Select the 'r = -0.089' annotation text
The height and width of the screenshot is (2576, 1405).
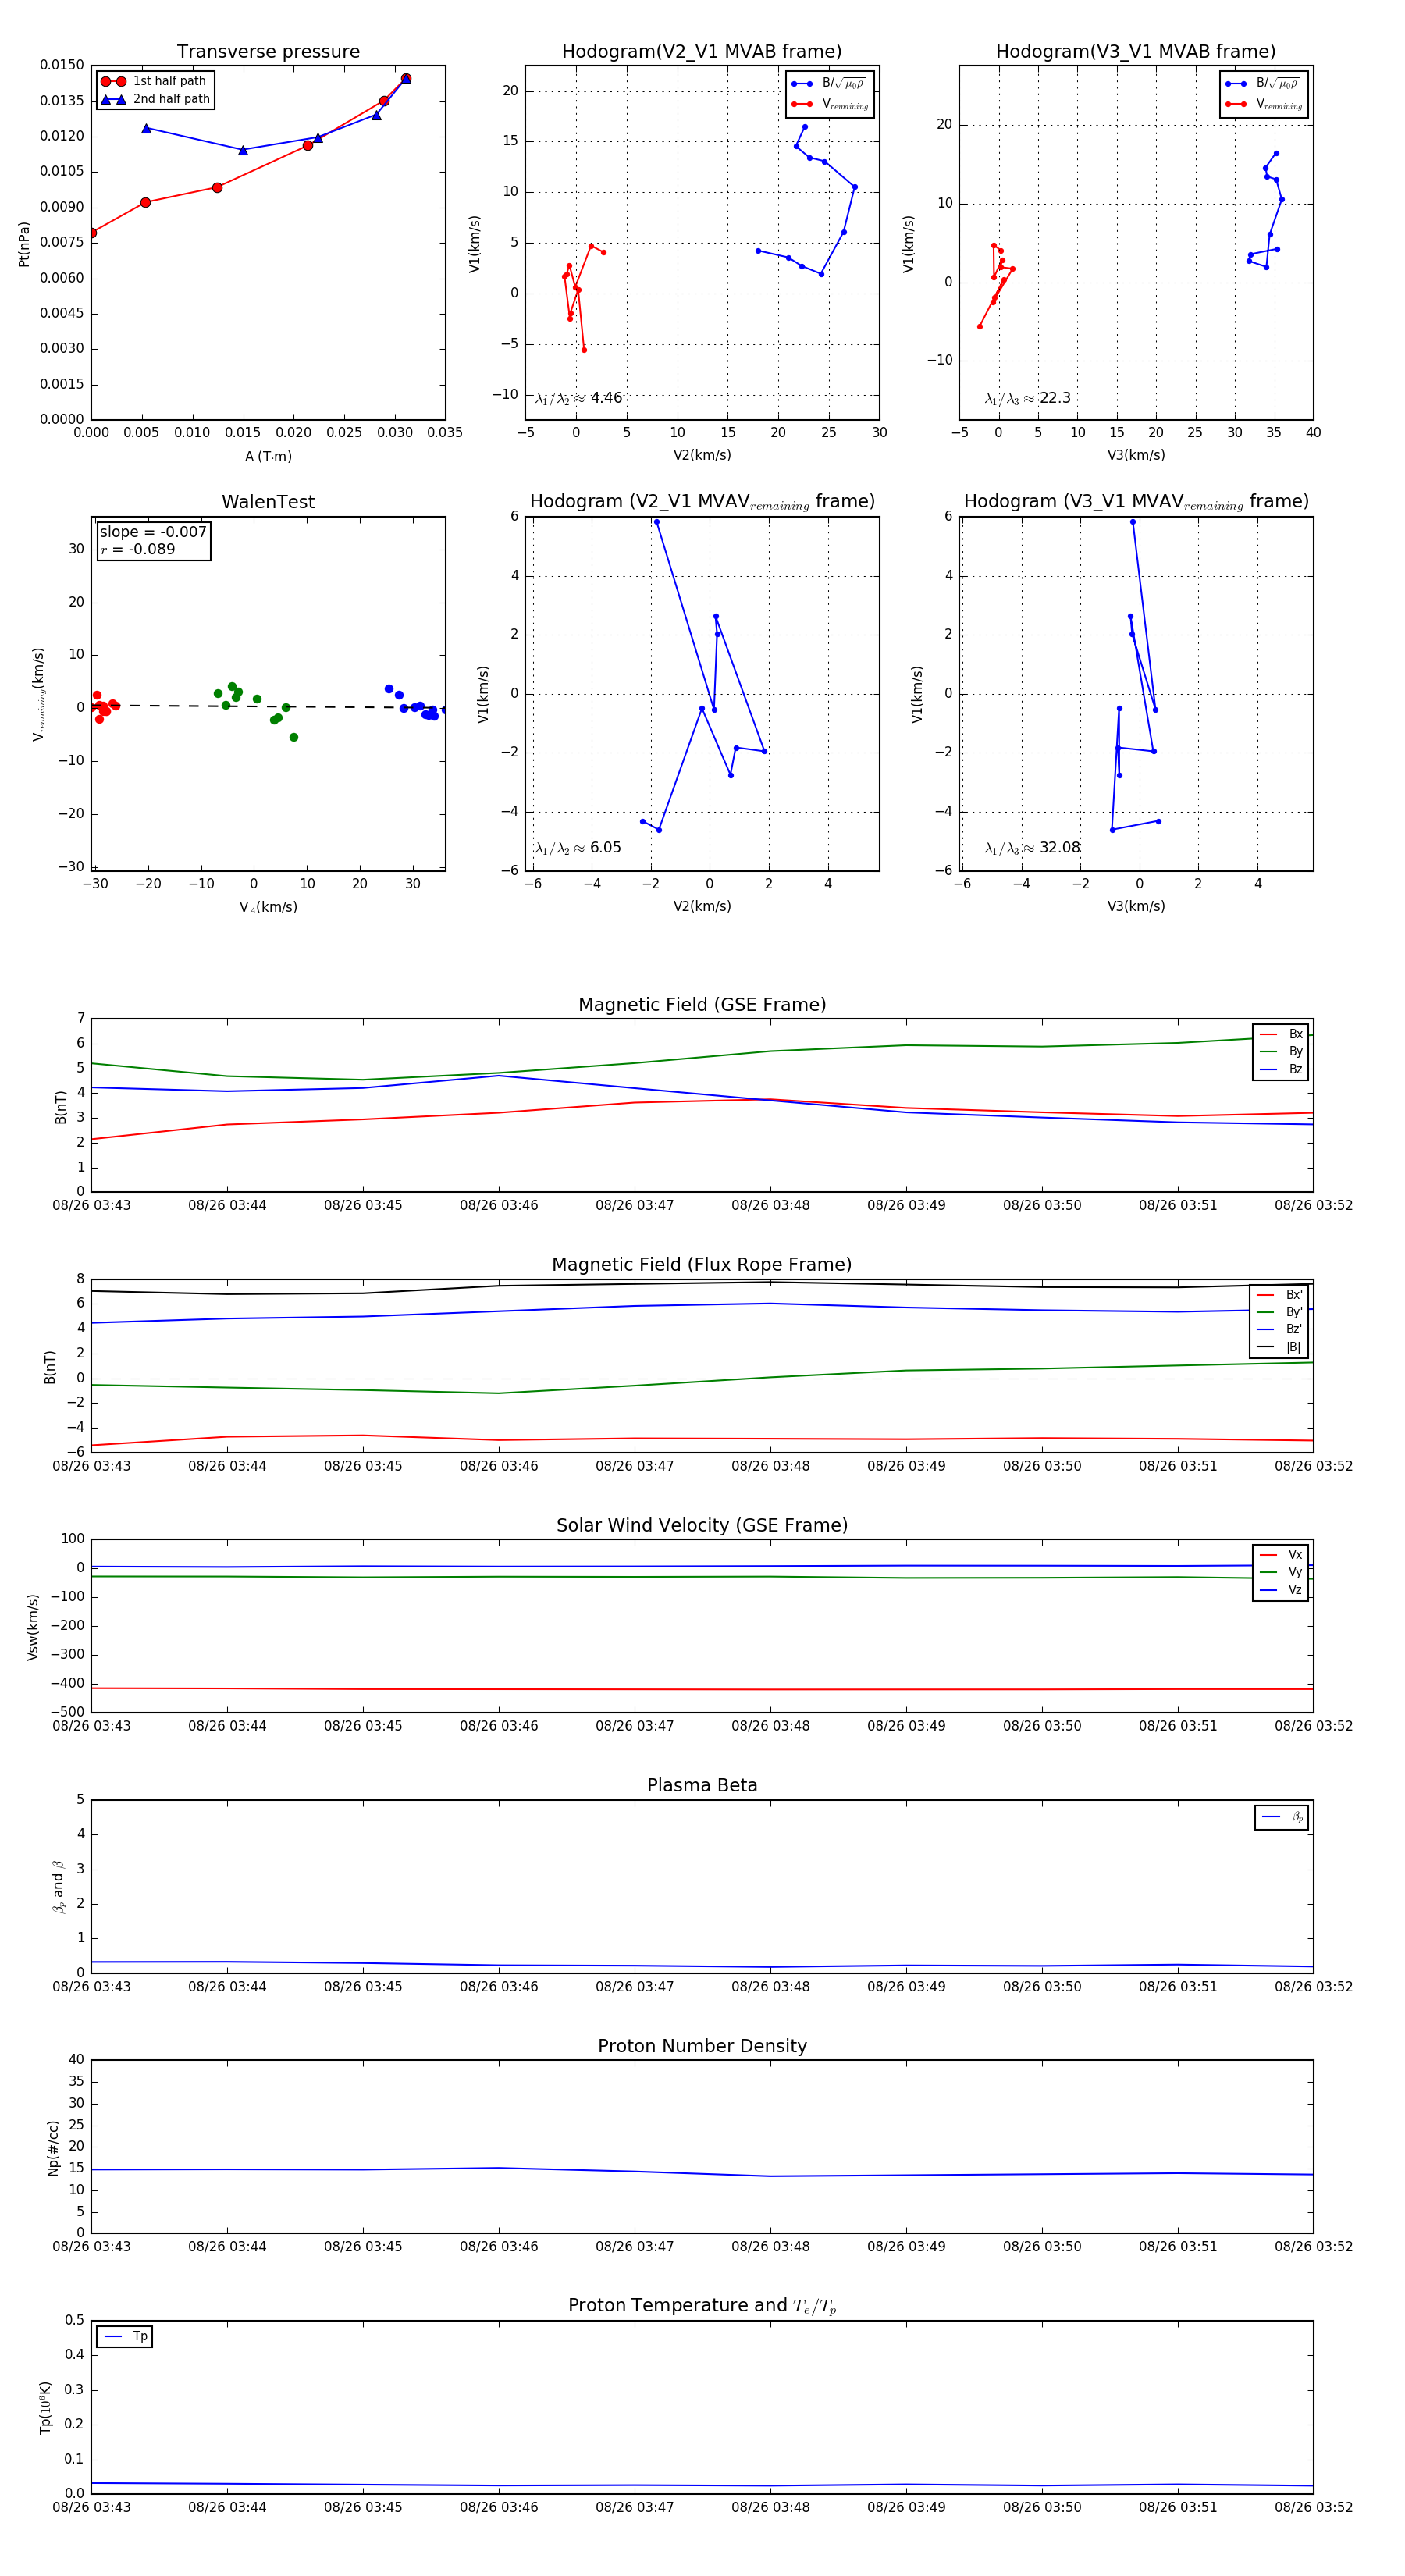[138, 549]
